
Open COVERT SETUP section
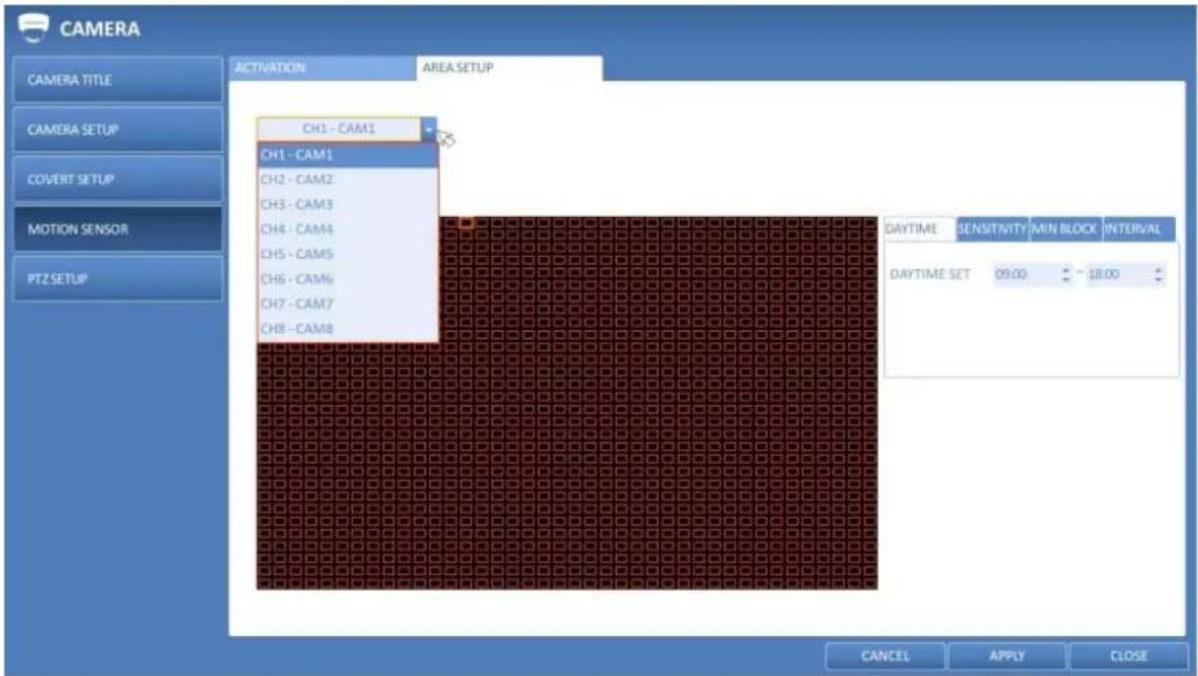tap(118, 179)
